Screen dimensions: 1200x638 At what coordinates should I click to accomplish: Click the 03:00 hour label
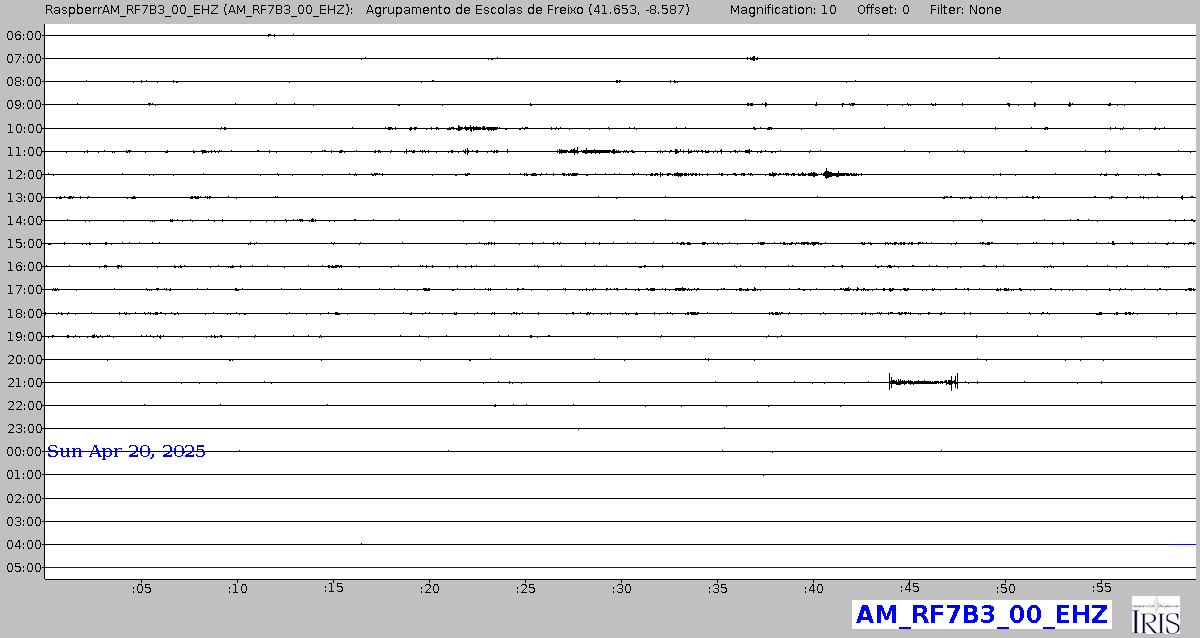click(x=24, y=521)
